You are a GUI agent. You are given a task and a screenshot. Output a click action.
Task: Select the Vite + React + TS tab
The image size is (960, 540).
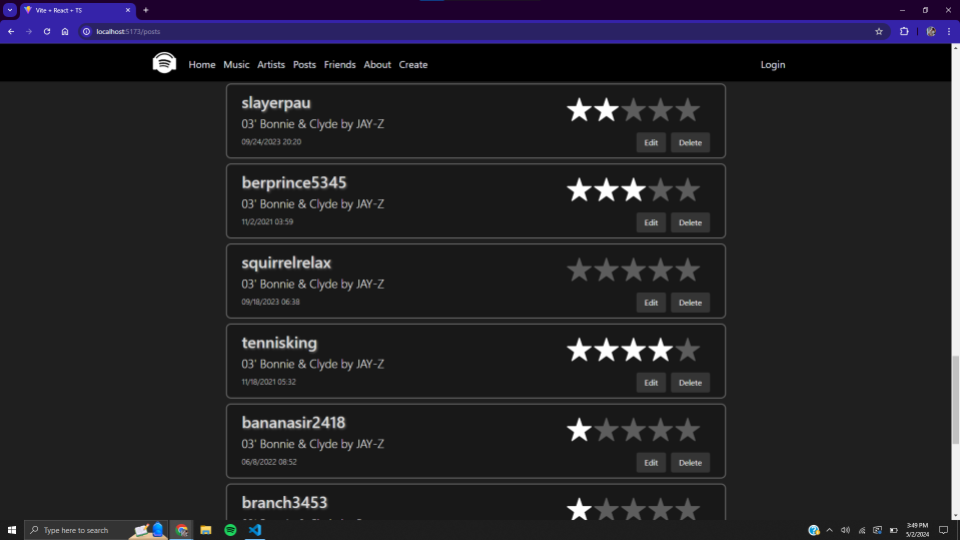coord(77,10)
